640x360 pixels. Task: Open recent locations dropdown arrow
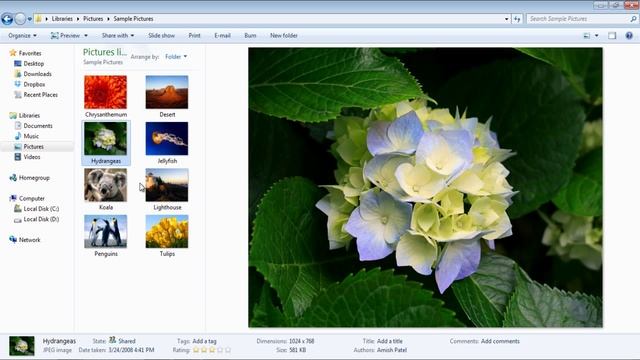point(29,19)
